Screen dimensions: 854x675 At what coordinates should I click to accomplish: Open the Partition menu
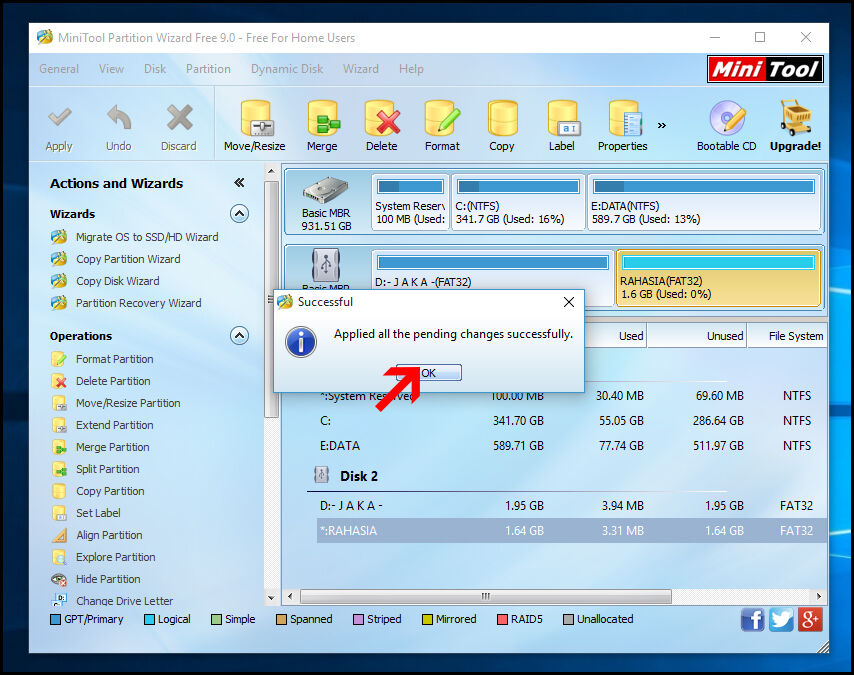208,69
